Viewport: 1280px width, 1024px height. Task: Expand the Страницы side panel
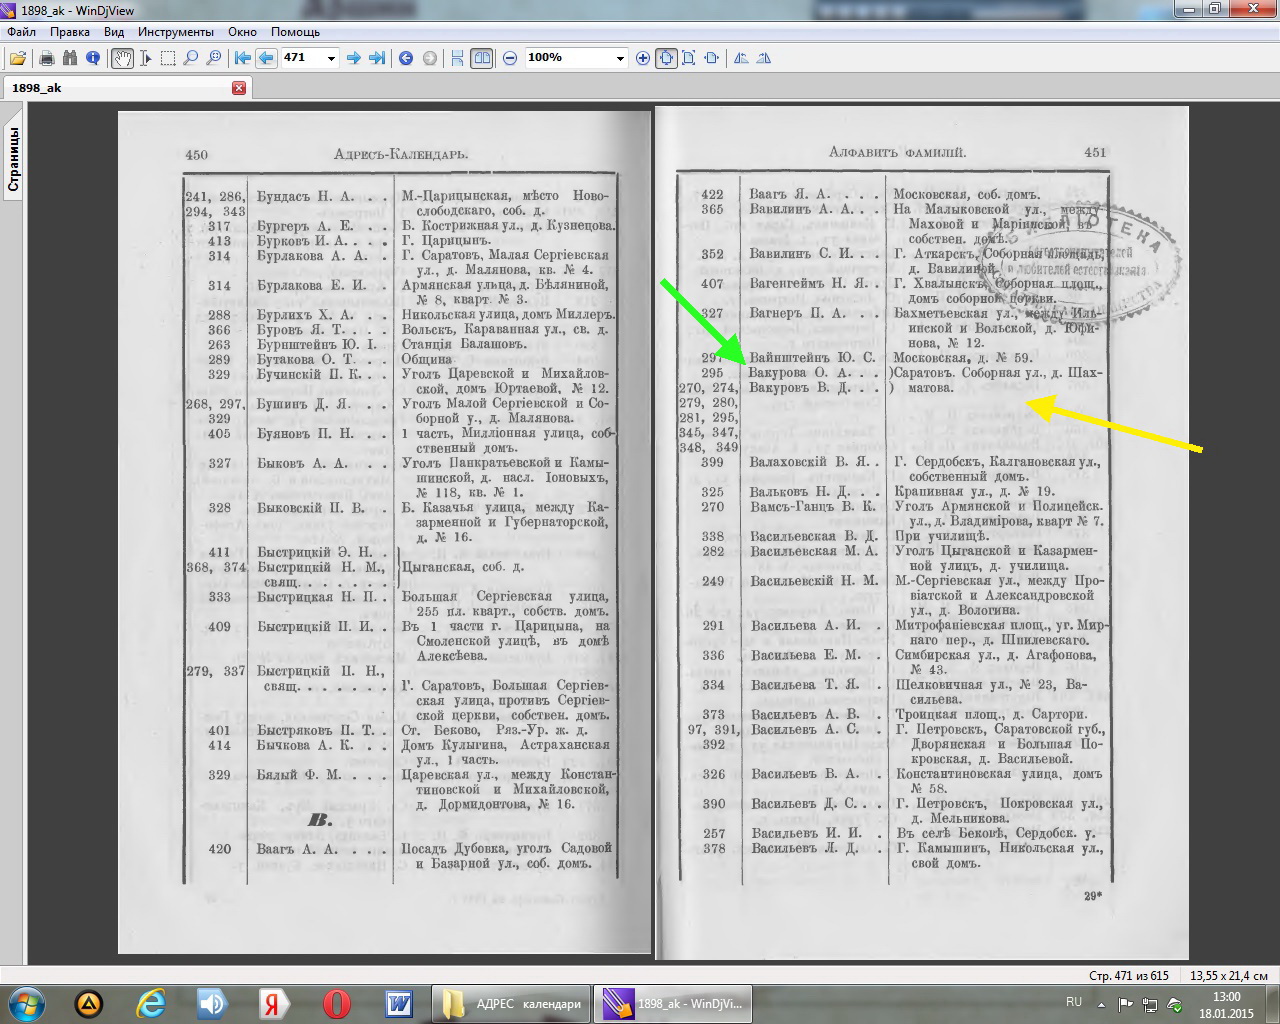click(x=14, y=160)
